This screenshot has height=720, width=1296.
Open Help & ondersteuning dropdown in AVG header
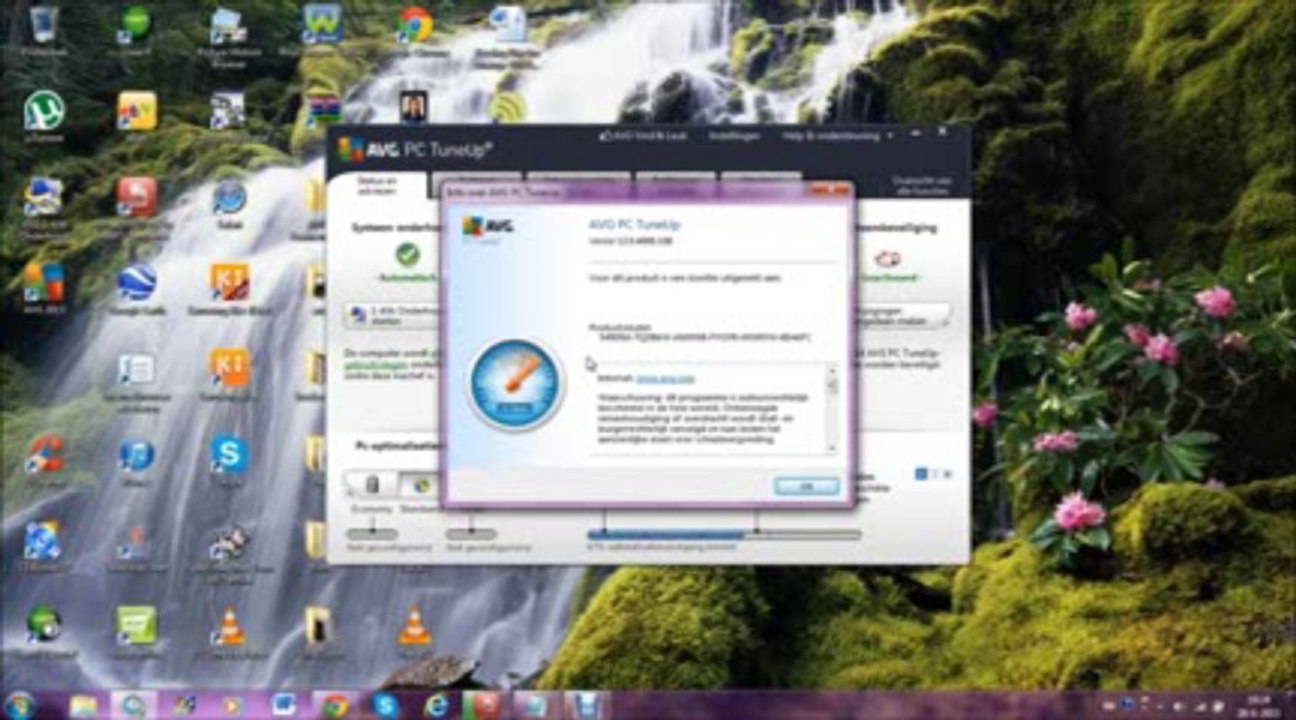[837, 135]
